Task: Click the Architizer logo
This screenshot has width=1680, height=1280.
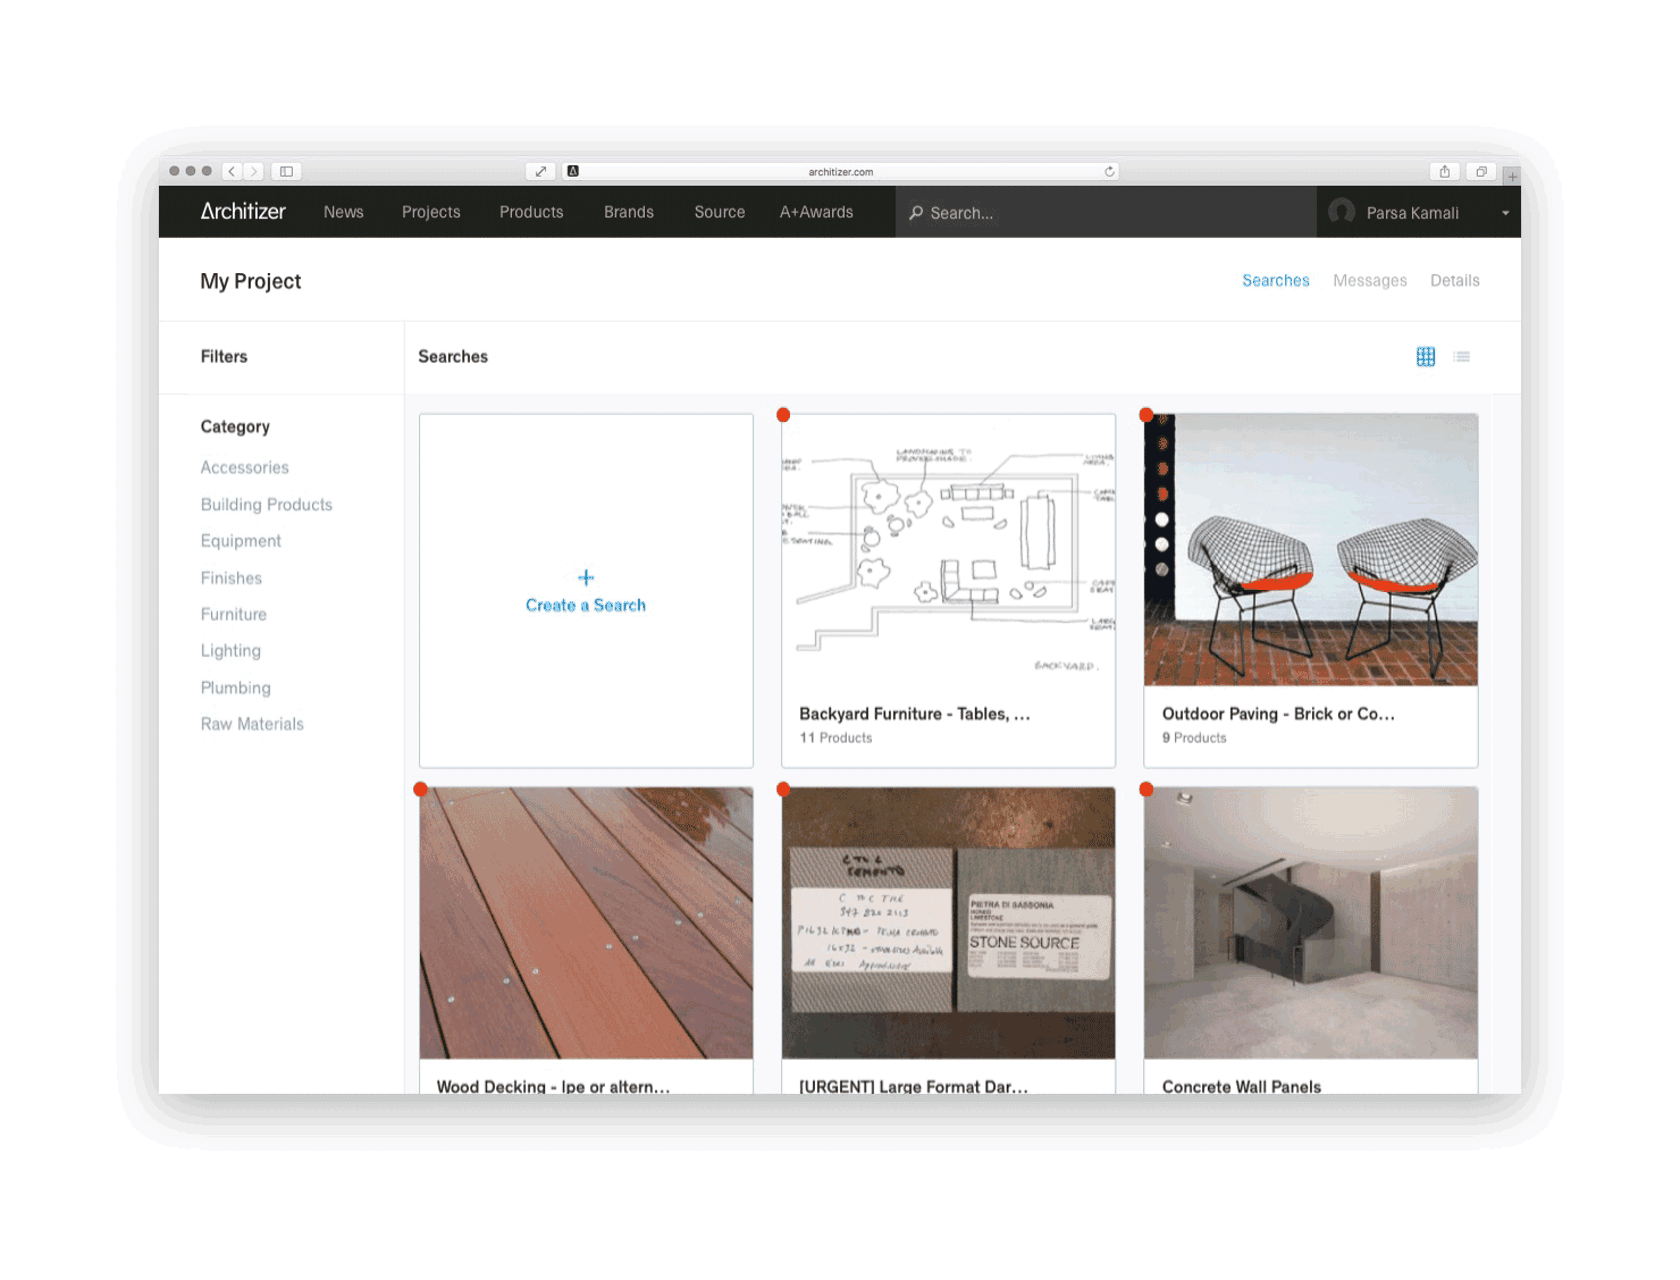Action: (x=243, y=212)
